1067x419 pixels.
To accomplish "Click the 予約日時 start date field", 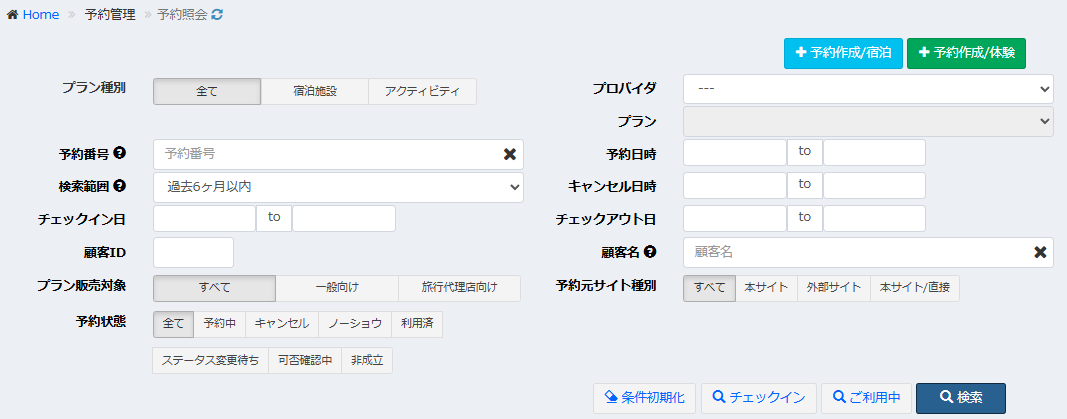I will click(x=735, y=152).
